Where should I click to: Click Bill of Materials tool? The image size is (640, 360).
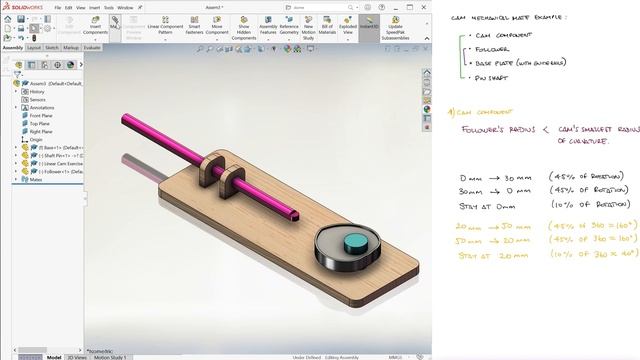[327, 25]
